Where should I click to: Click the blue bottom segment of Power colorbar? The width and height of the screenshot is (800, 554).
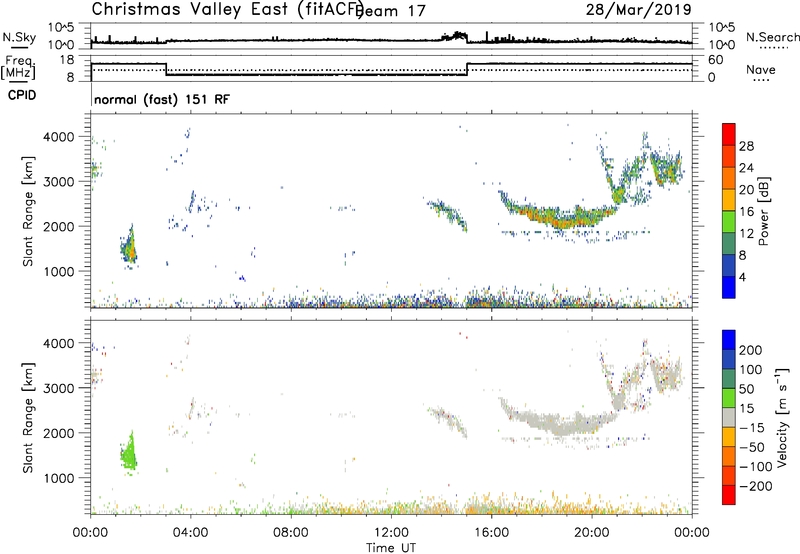pyautogui.click(x=729, y=287)
